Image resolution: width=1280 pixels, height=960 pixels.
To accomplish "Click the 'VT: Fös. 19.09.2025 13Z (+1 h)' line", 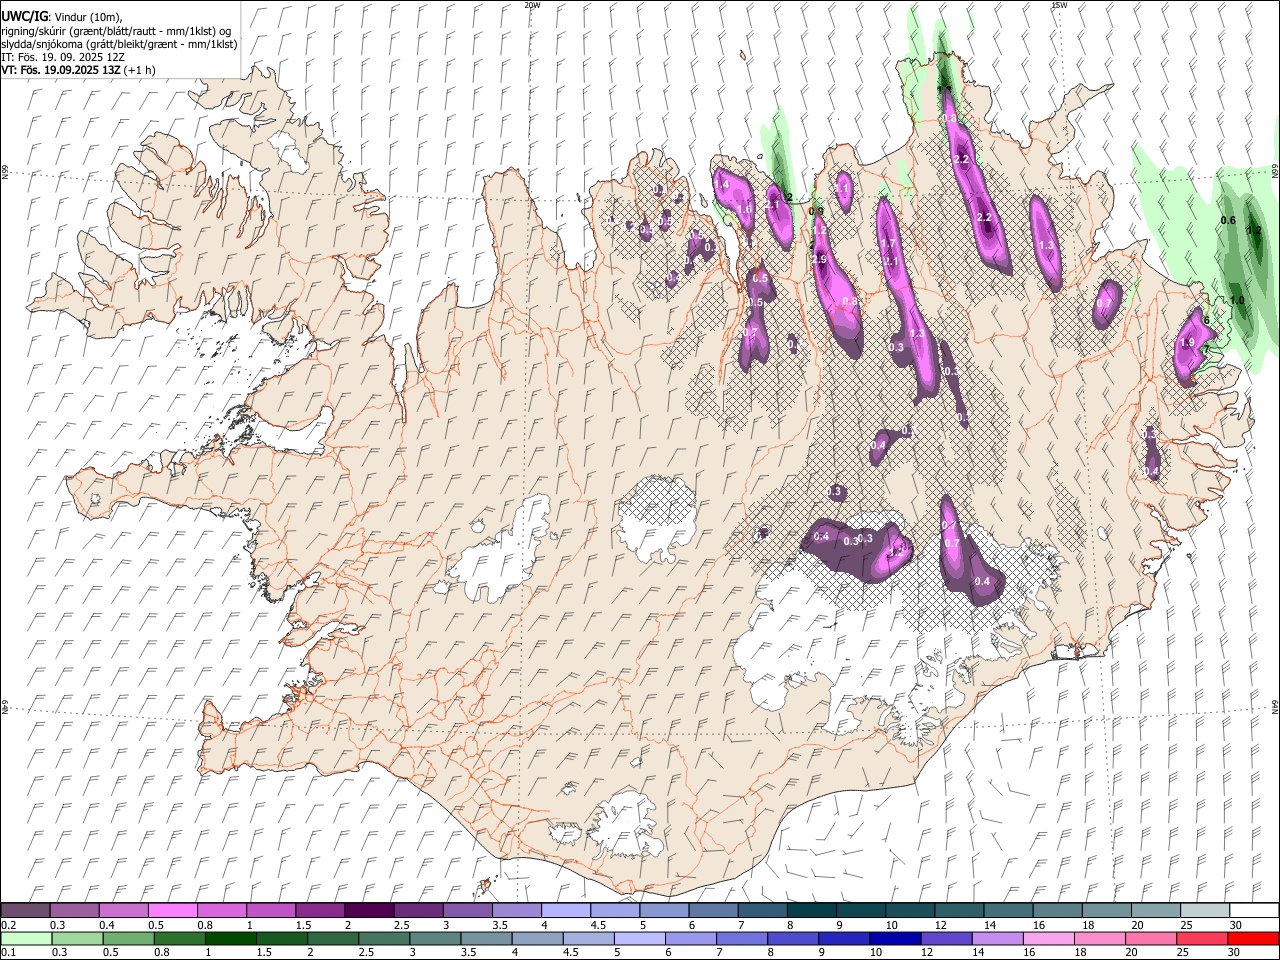I will pos(78,71).
